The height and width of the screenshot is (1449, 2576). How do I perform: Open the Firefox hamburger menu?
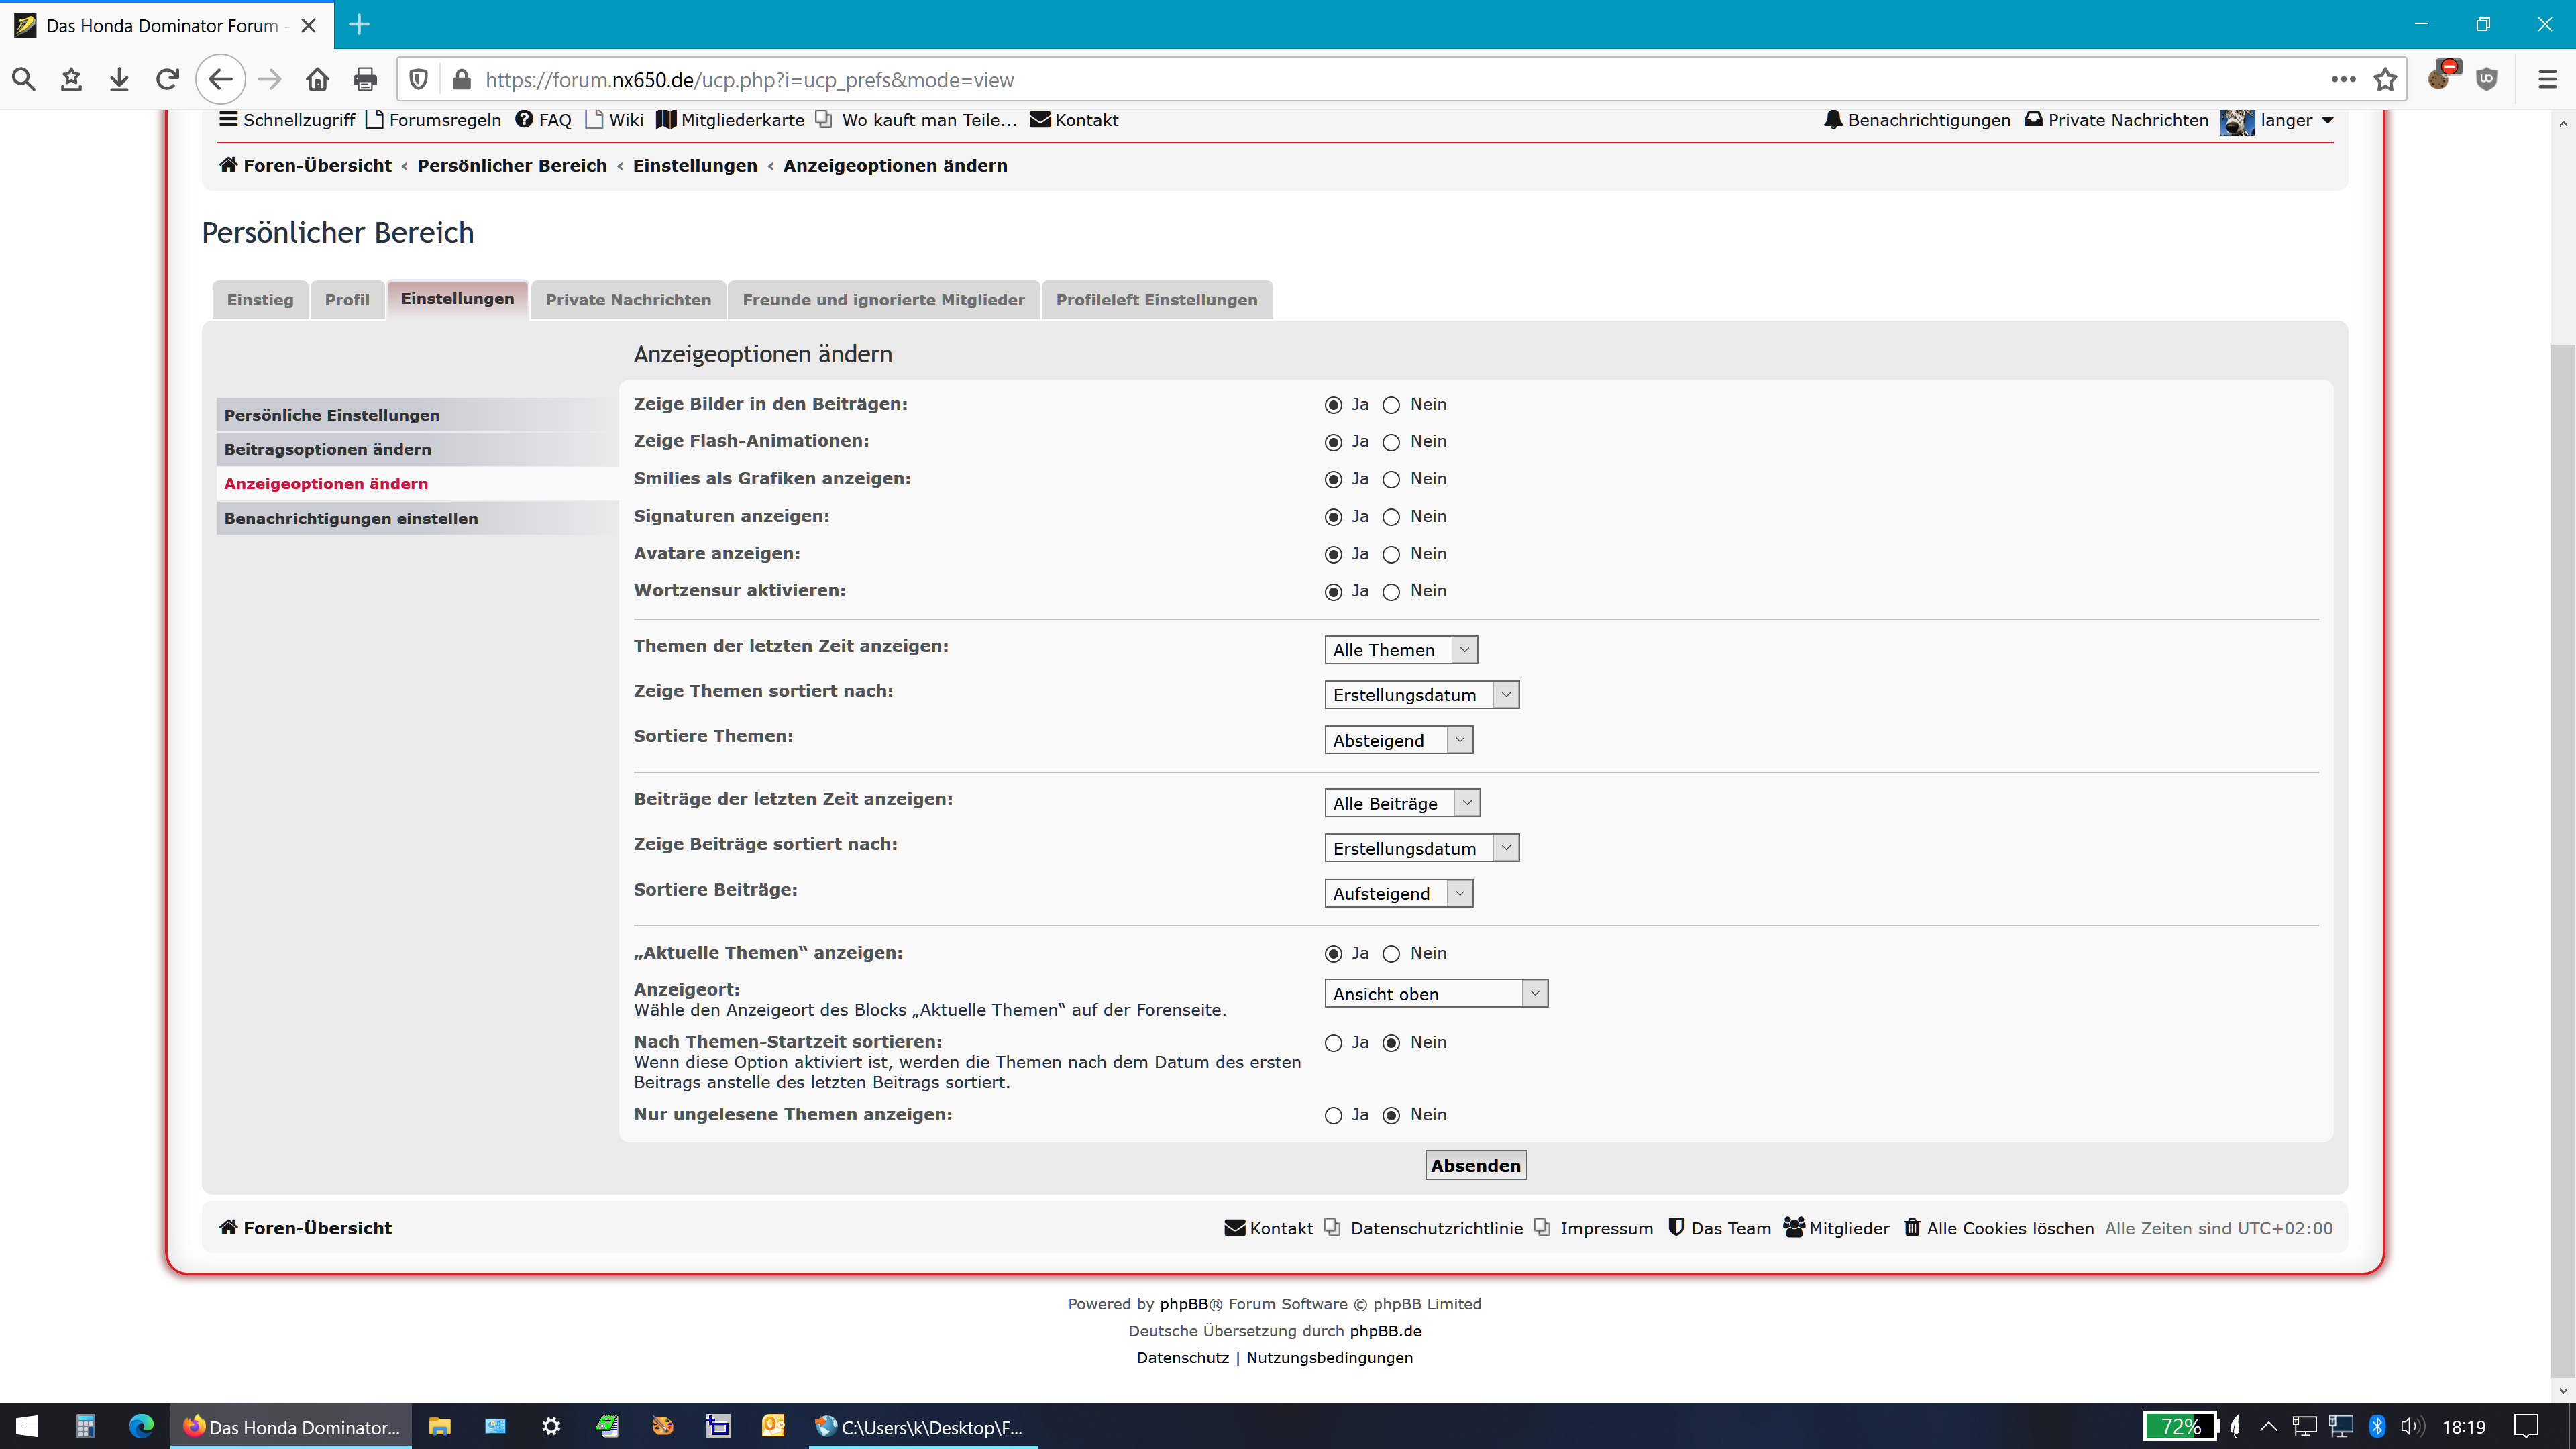pyautogui.click(x=2547, y=79)
